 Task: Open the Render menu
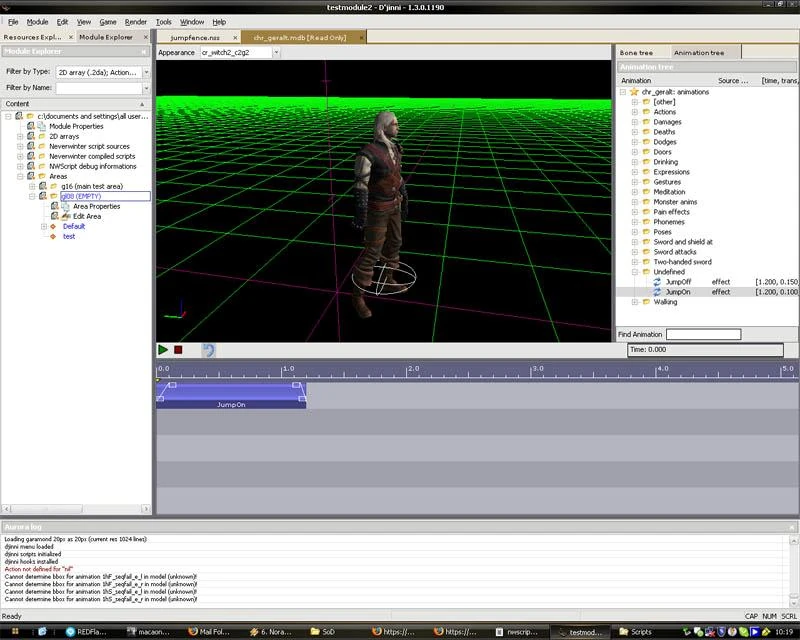point(135,21)
